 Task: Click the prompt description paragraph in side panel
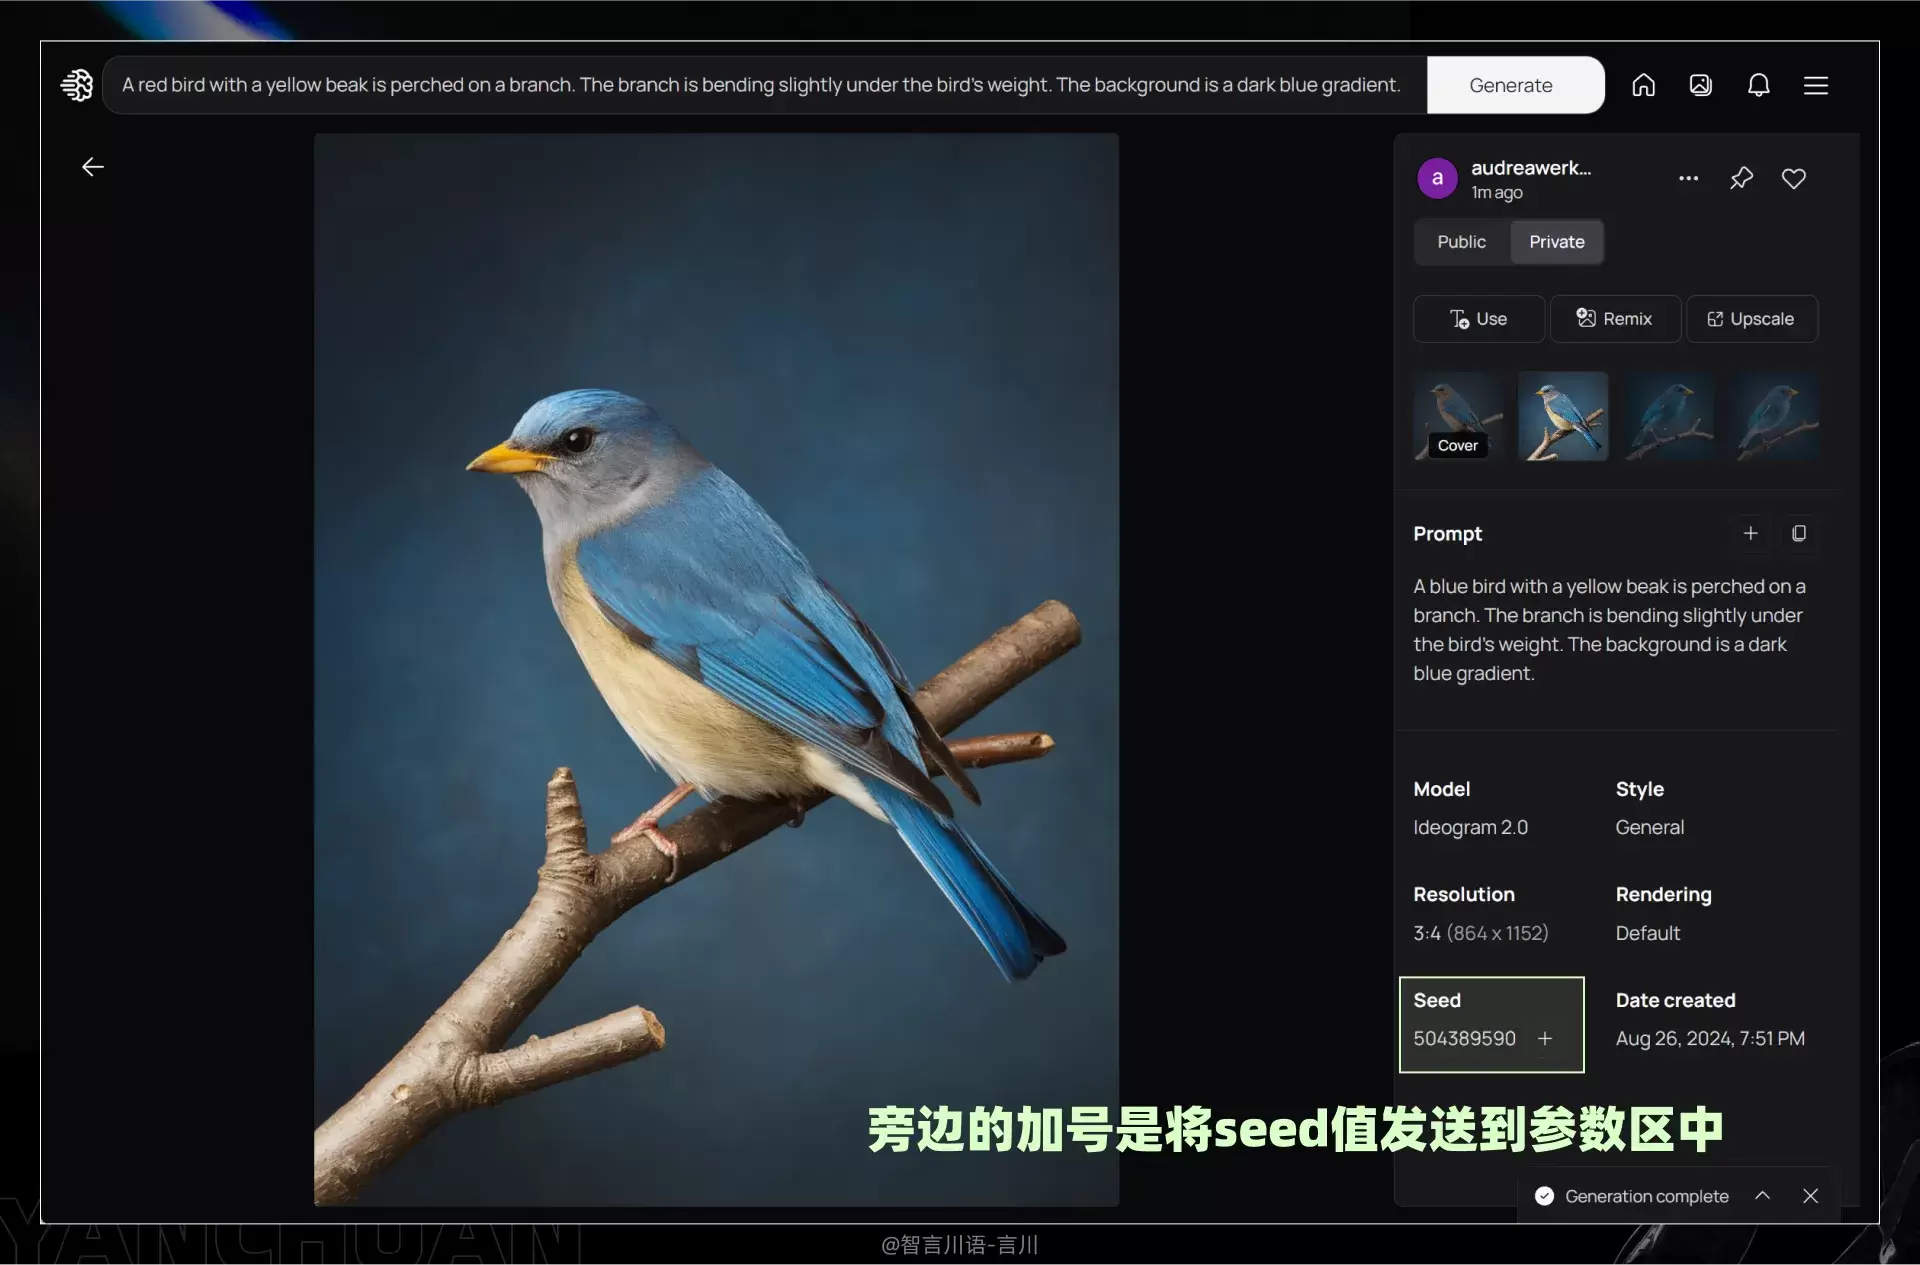[x=1609, y=630]
